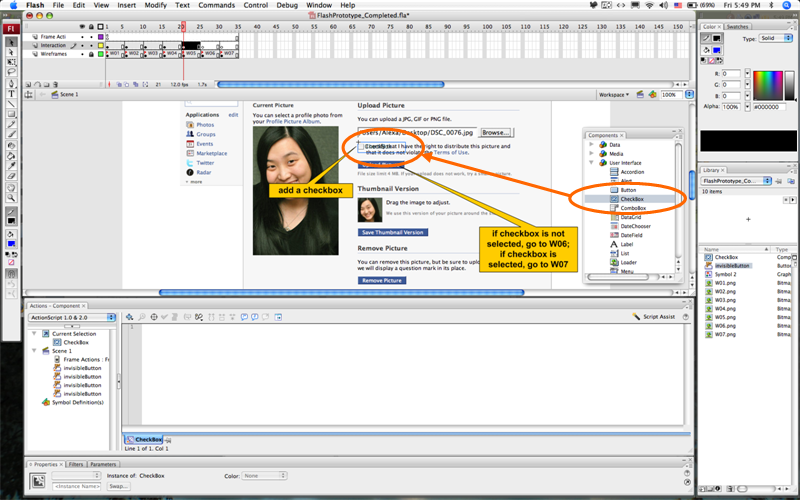Viewport: 800px width, 500px height.
Task: Toggle visibility dot of Frame Actions layer
Action: coord(83,36)
